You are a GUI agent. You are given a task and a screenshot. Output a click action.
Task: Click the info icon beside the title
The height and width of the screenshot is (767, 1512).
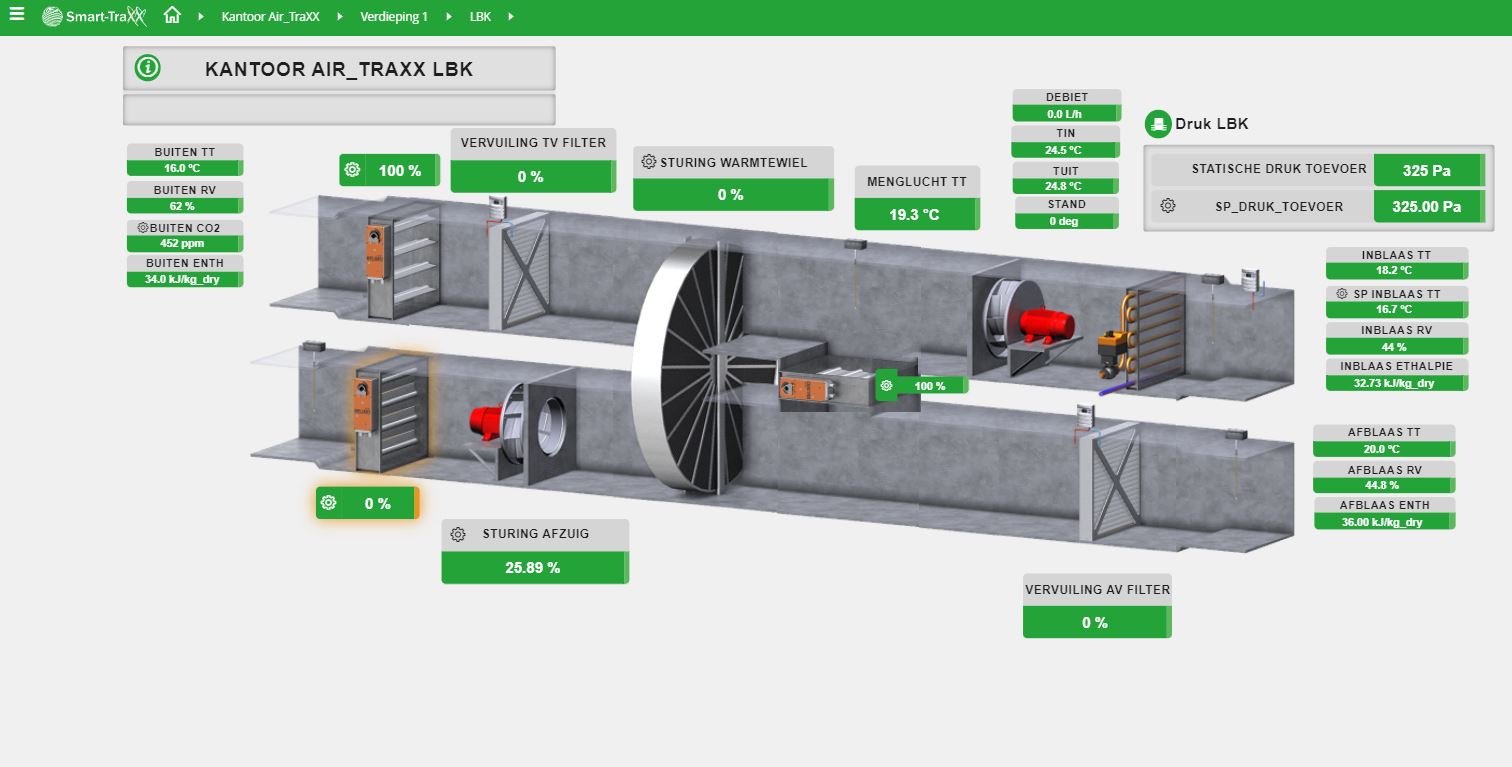pyautogui.click(x=147, y=68)
